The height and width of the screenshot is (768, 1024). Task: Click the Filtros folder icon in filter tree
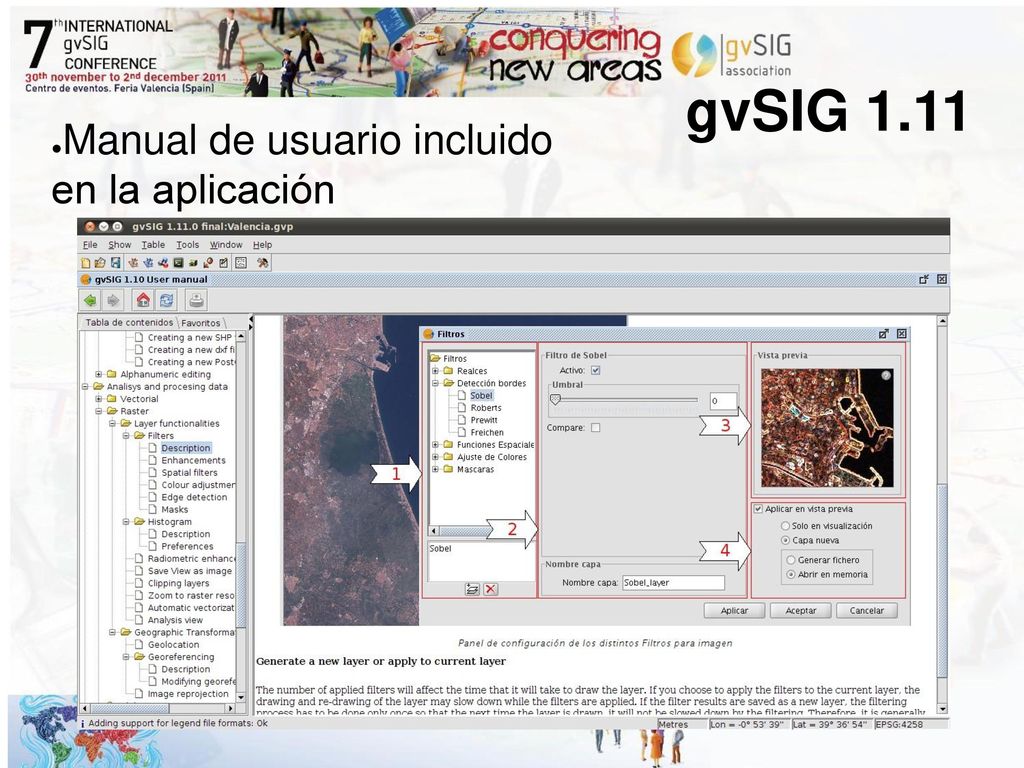pos(436,358)
